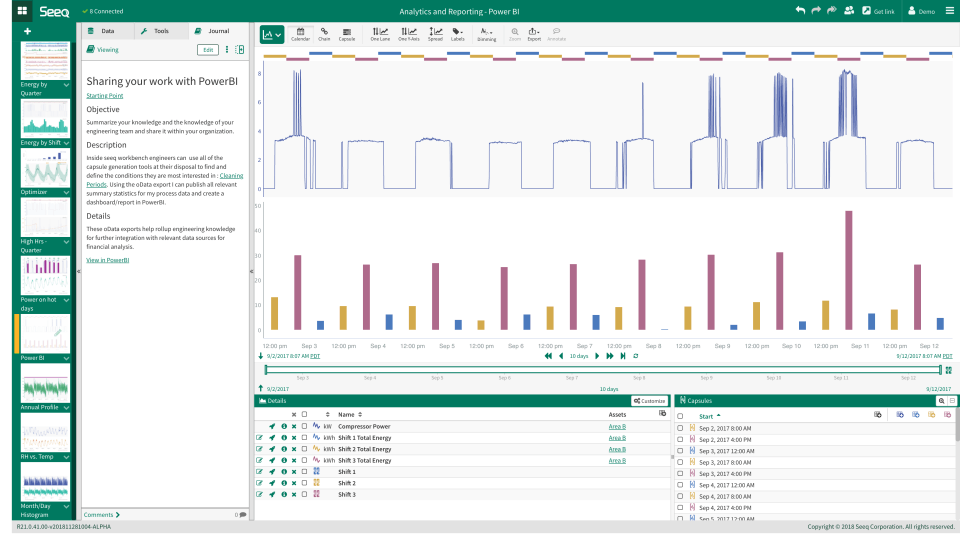Viewport: 960px width, 547px height.
Task: Check the Shift 3 Total Energy checkbox
Action: point(304,460)
